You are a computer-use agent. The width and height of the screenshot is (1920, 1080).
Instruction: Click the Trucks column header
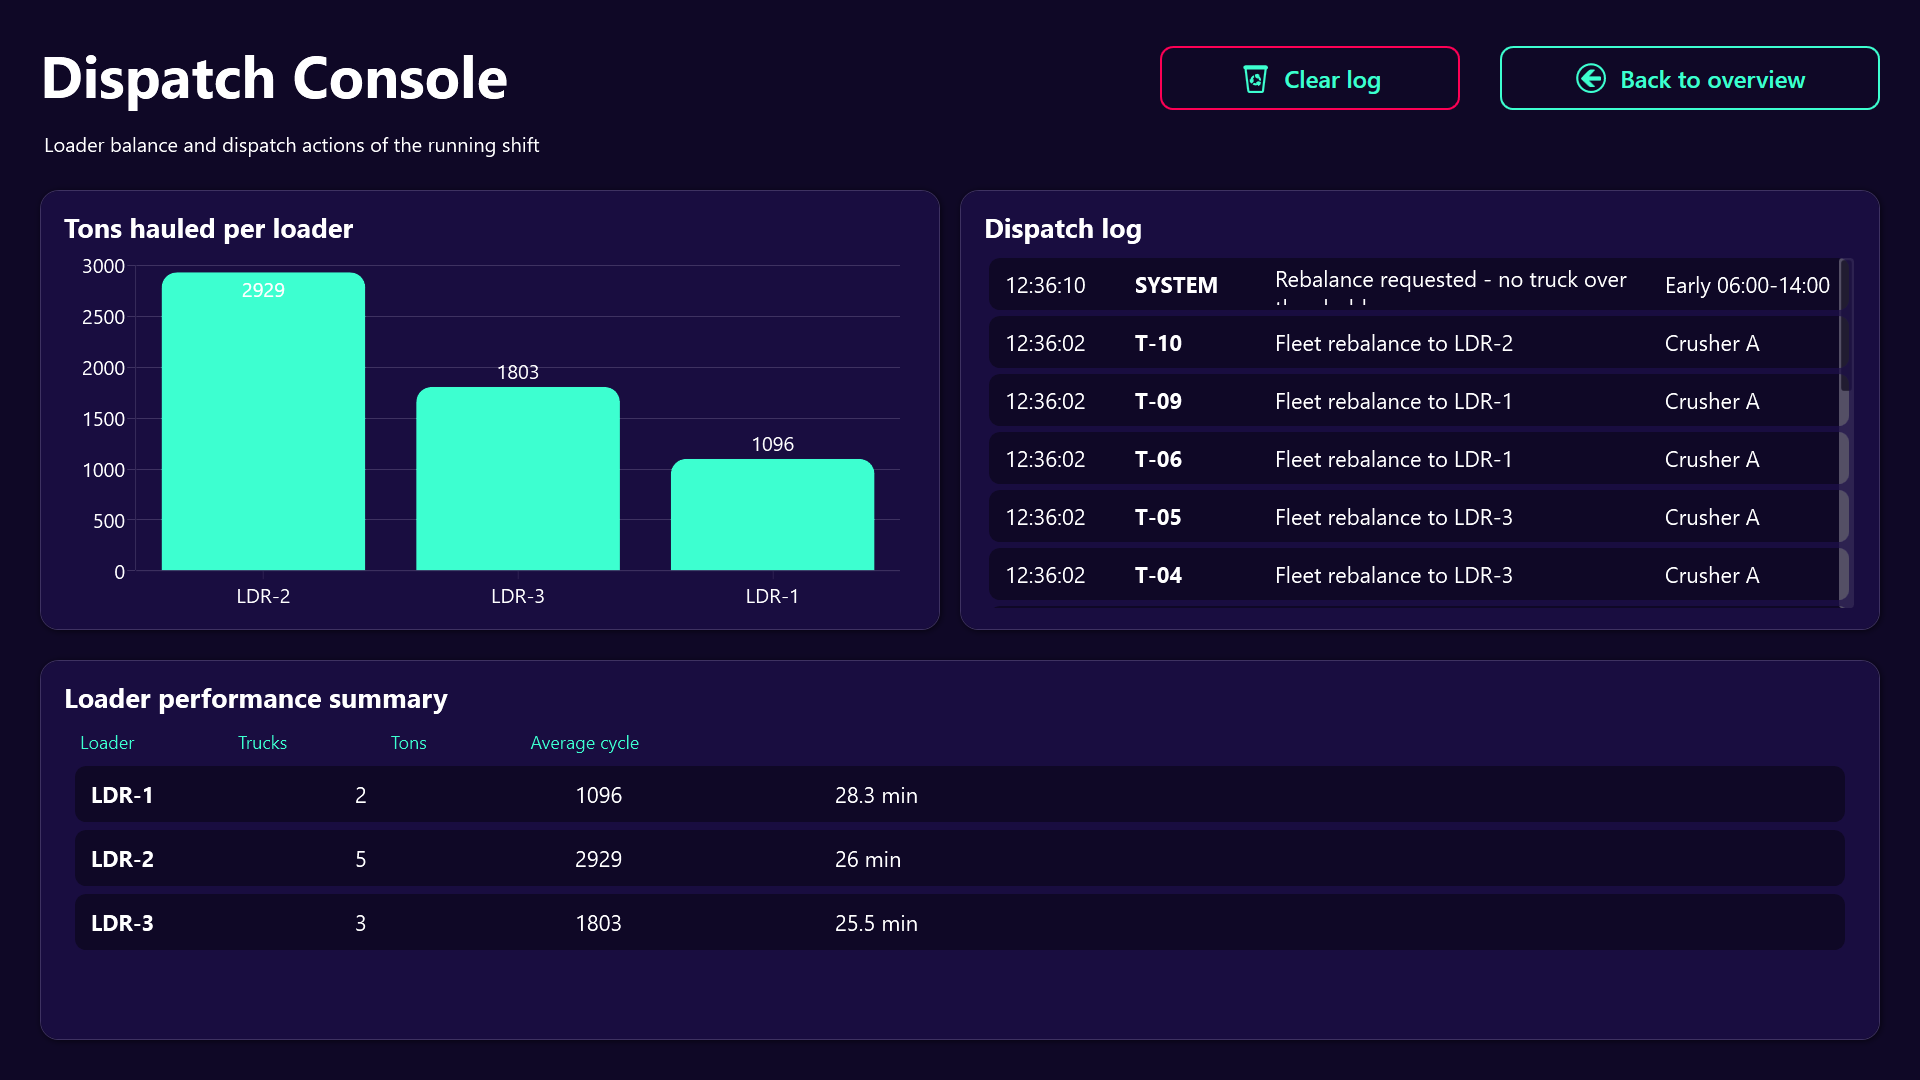coord(262,743)
